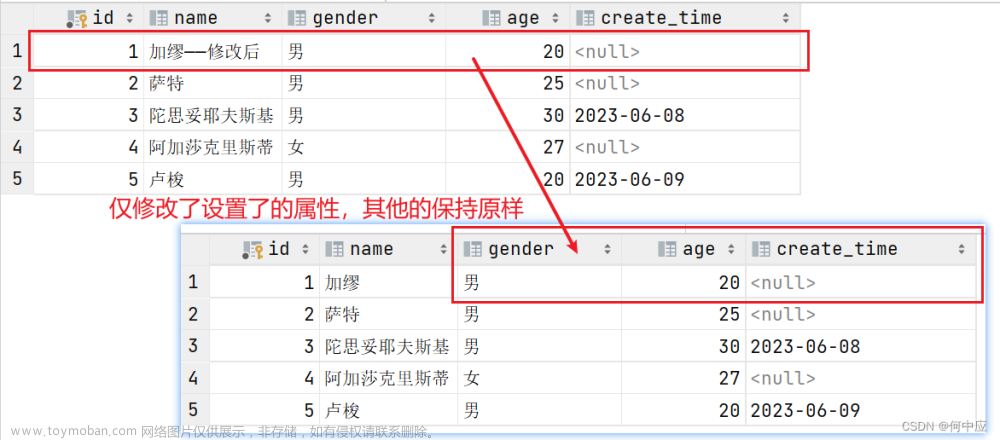The image size is (1000, 440).
Task: Click the 'name' header label in the lower table
Action: coord(372,249)
